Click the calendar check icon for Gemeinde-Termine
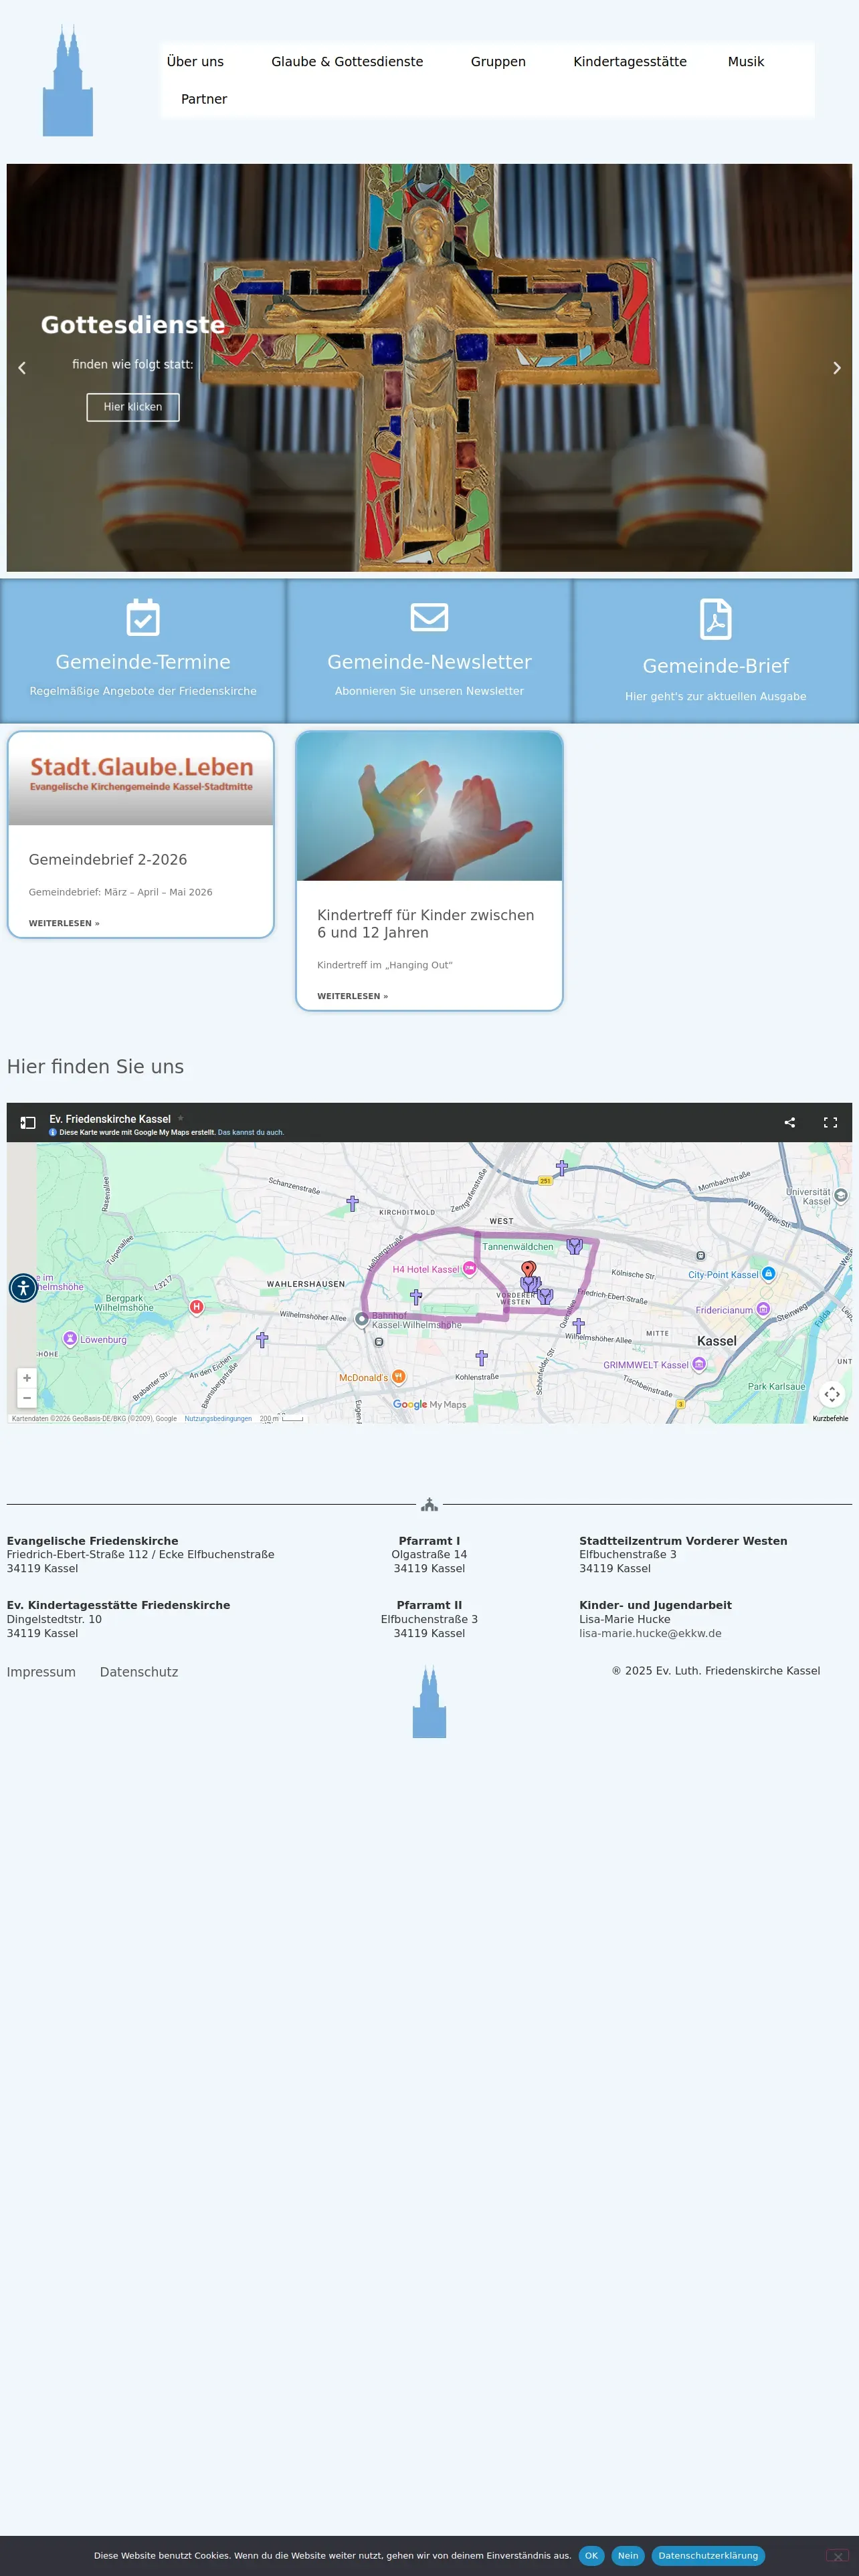 pos(143,617)
